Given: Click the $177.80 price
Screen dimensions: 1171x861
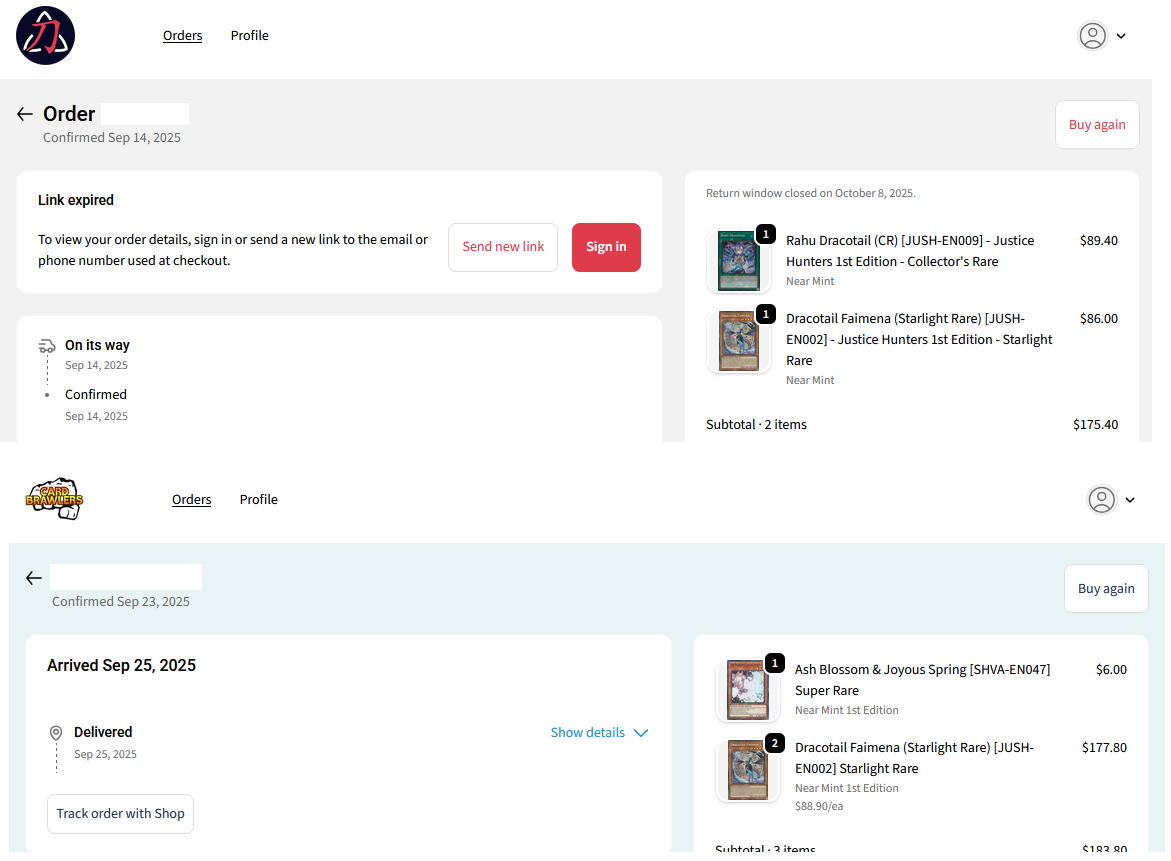Looking at the screenshot, I should point(1104,747).
